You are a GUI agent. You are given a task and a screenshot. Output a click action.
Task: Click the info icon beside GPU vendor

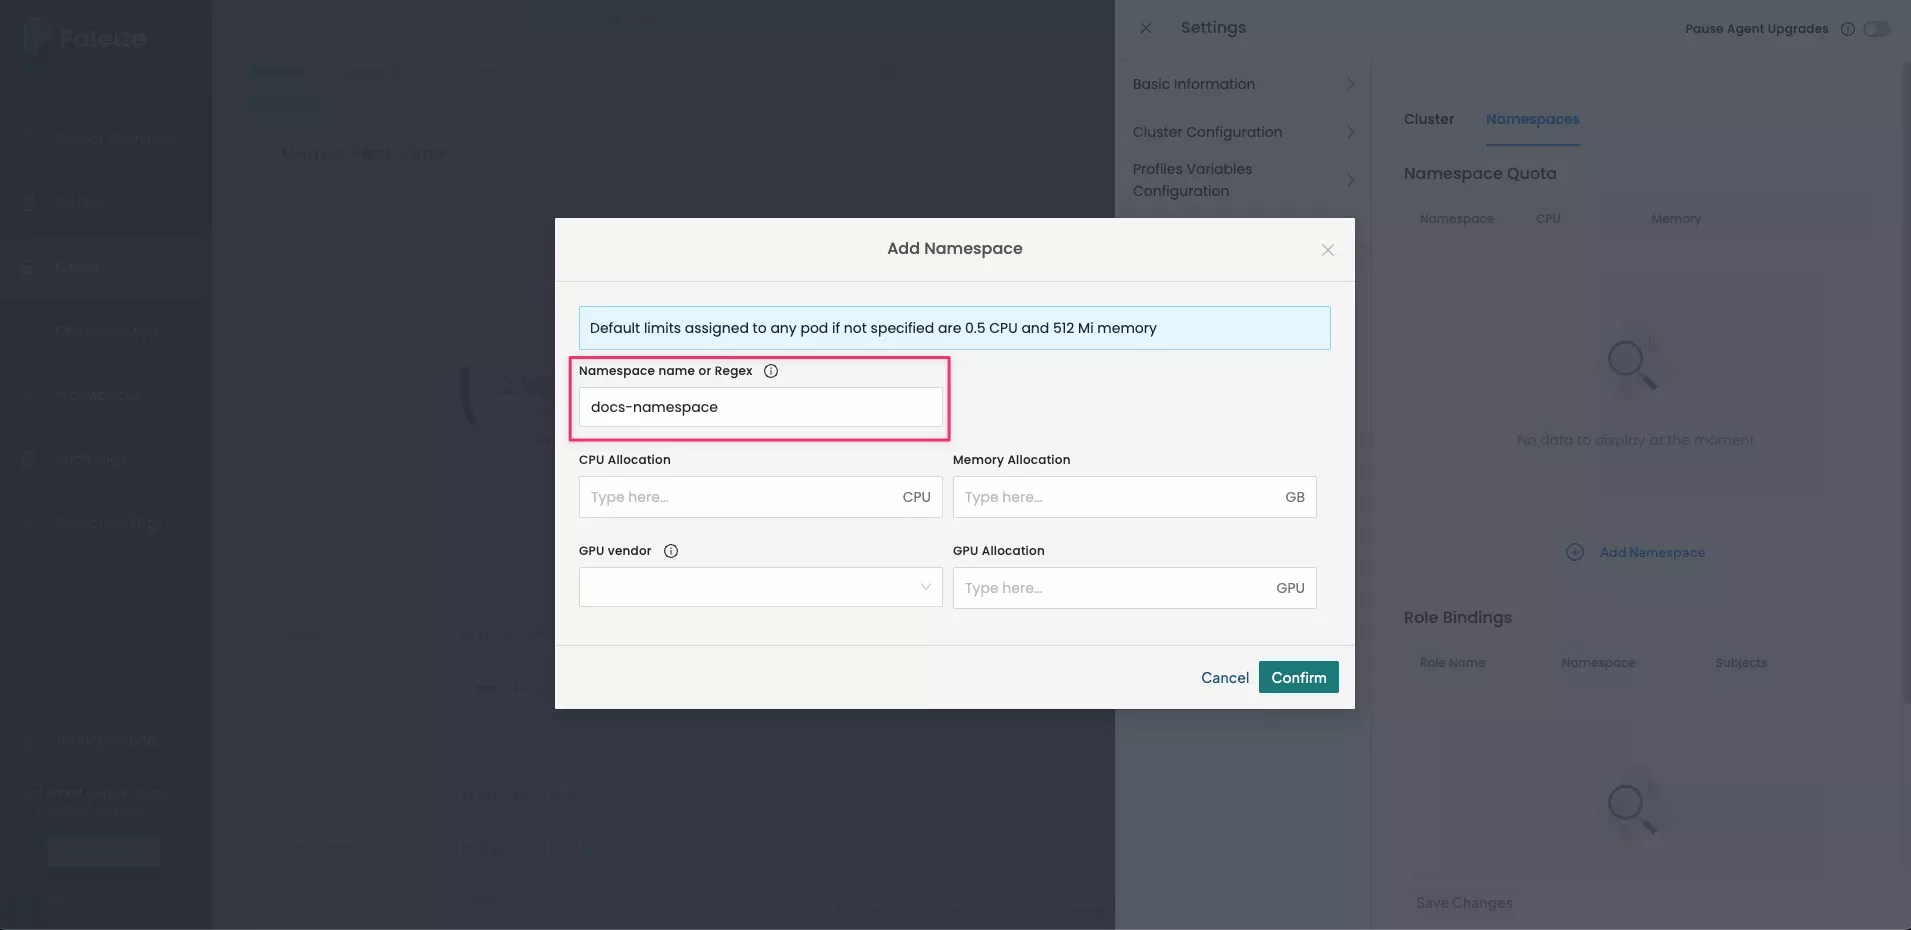670,551
